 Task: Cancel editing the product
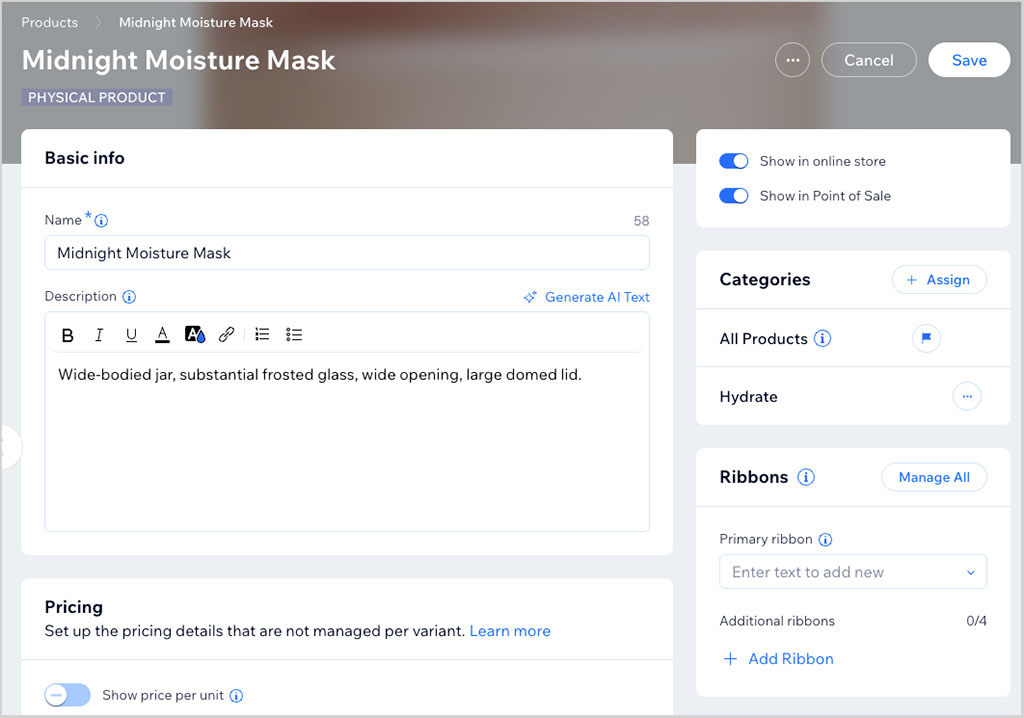[x=869, y=60]
